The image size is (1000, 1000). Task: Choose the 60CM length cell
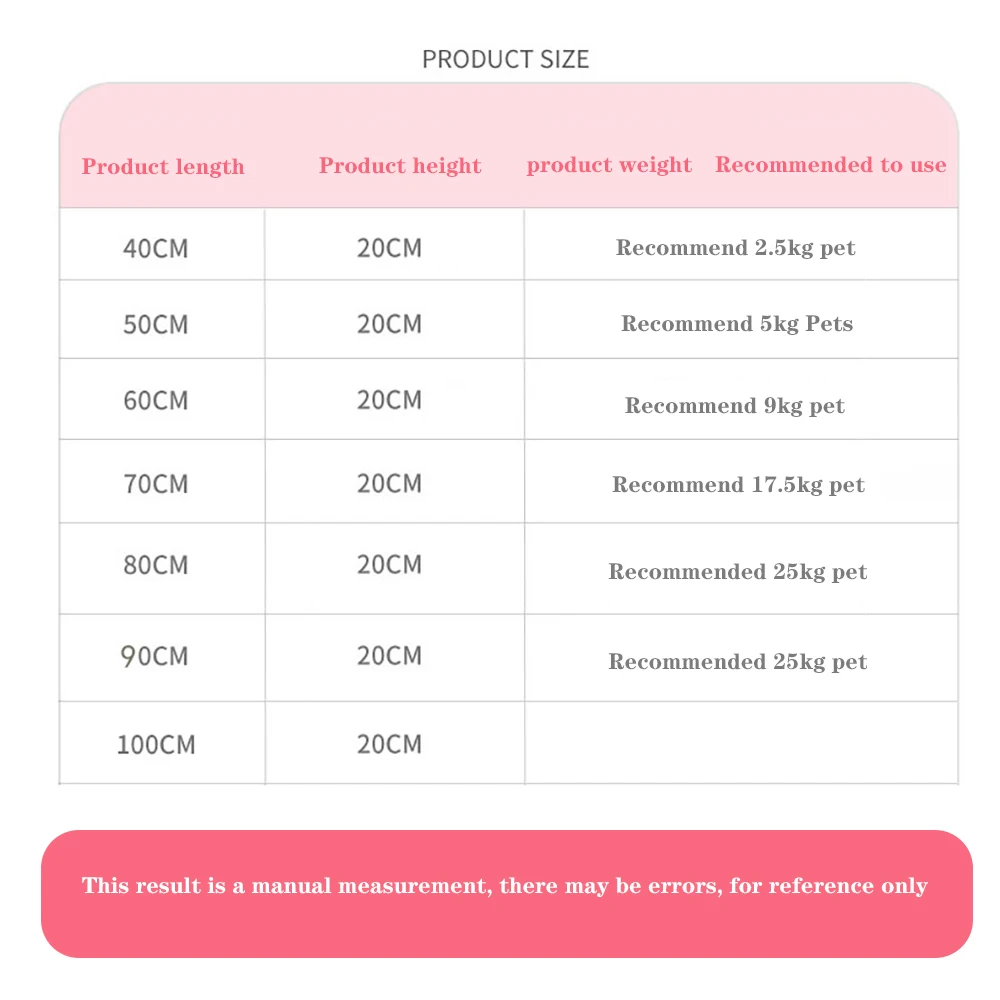(155, 401)
